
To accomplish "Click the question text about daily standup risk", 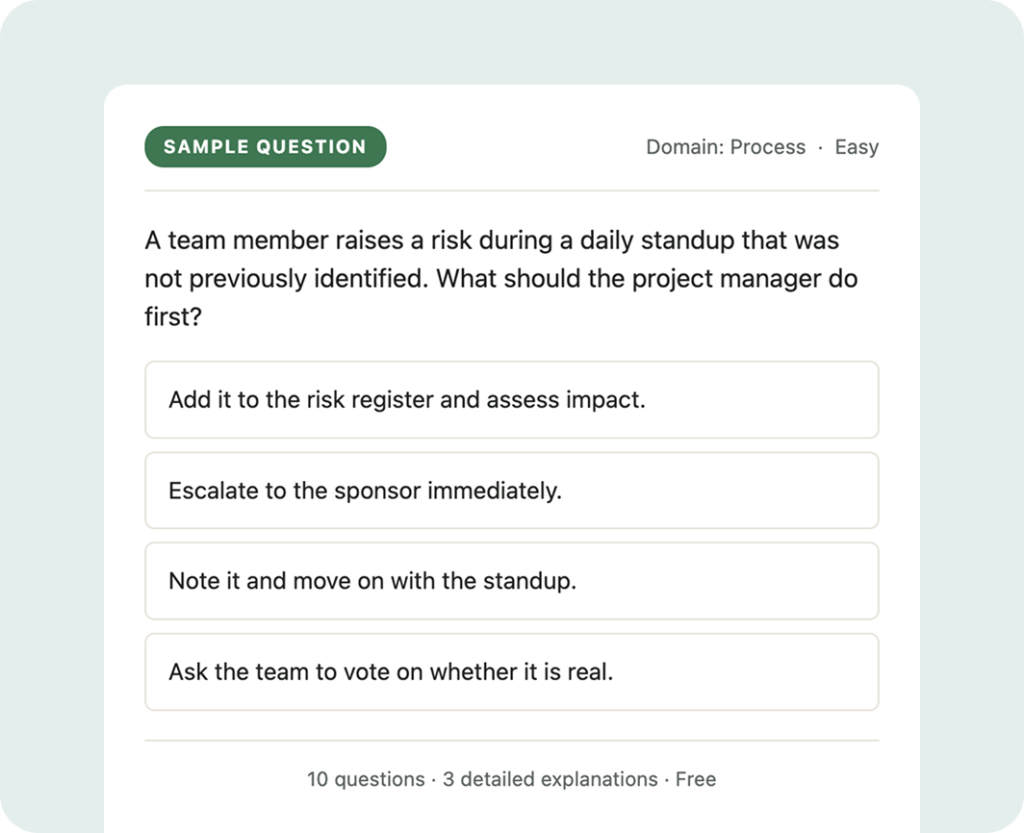I will click(x=501, y=279).
